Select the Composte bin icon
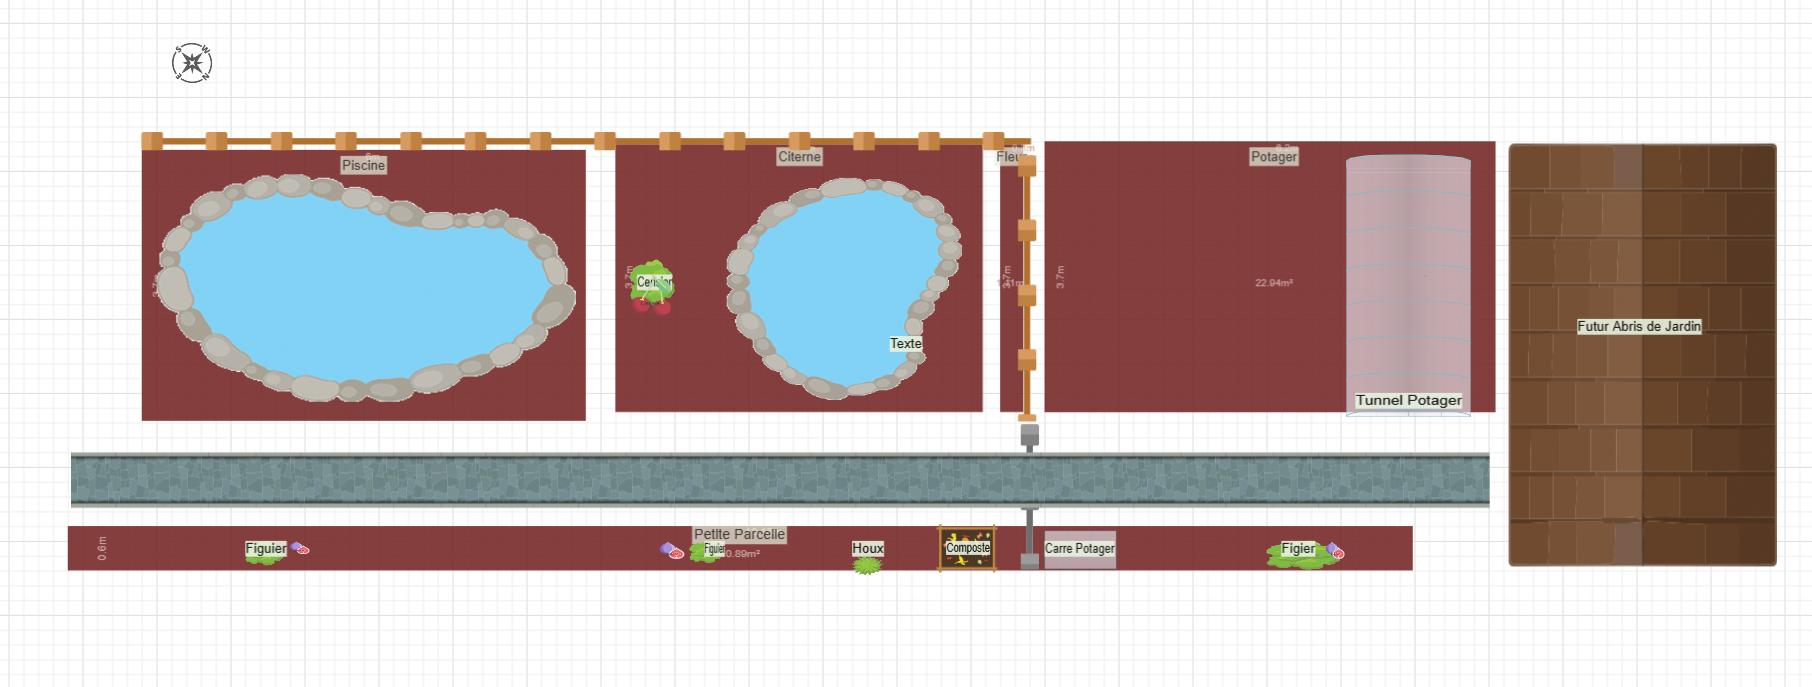Image resolution: width=1812 pixels, height=687 pixels. point(966,548)
